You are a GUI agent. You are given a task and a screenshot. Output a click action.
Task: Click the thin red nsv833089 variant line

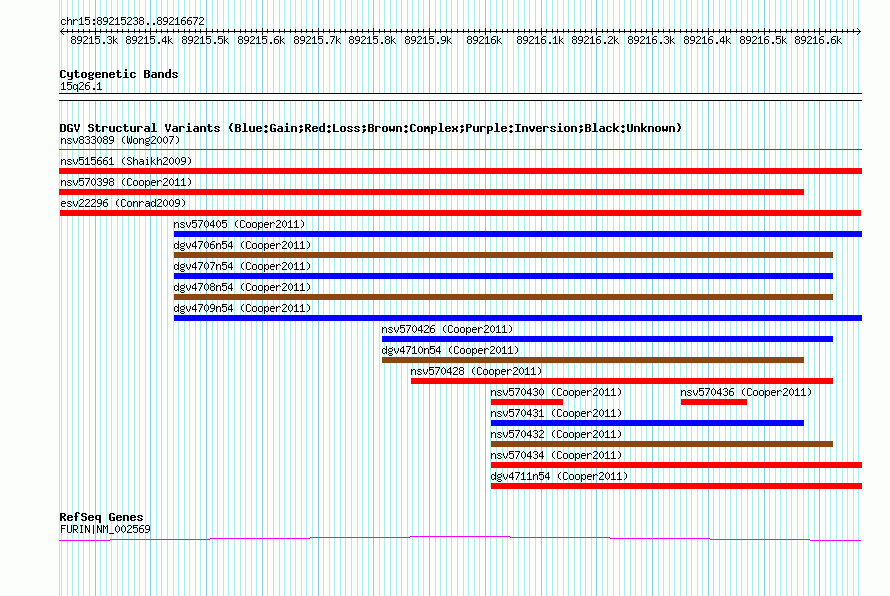460,150
